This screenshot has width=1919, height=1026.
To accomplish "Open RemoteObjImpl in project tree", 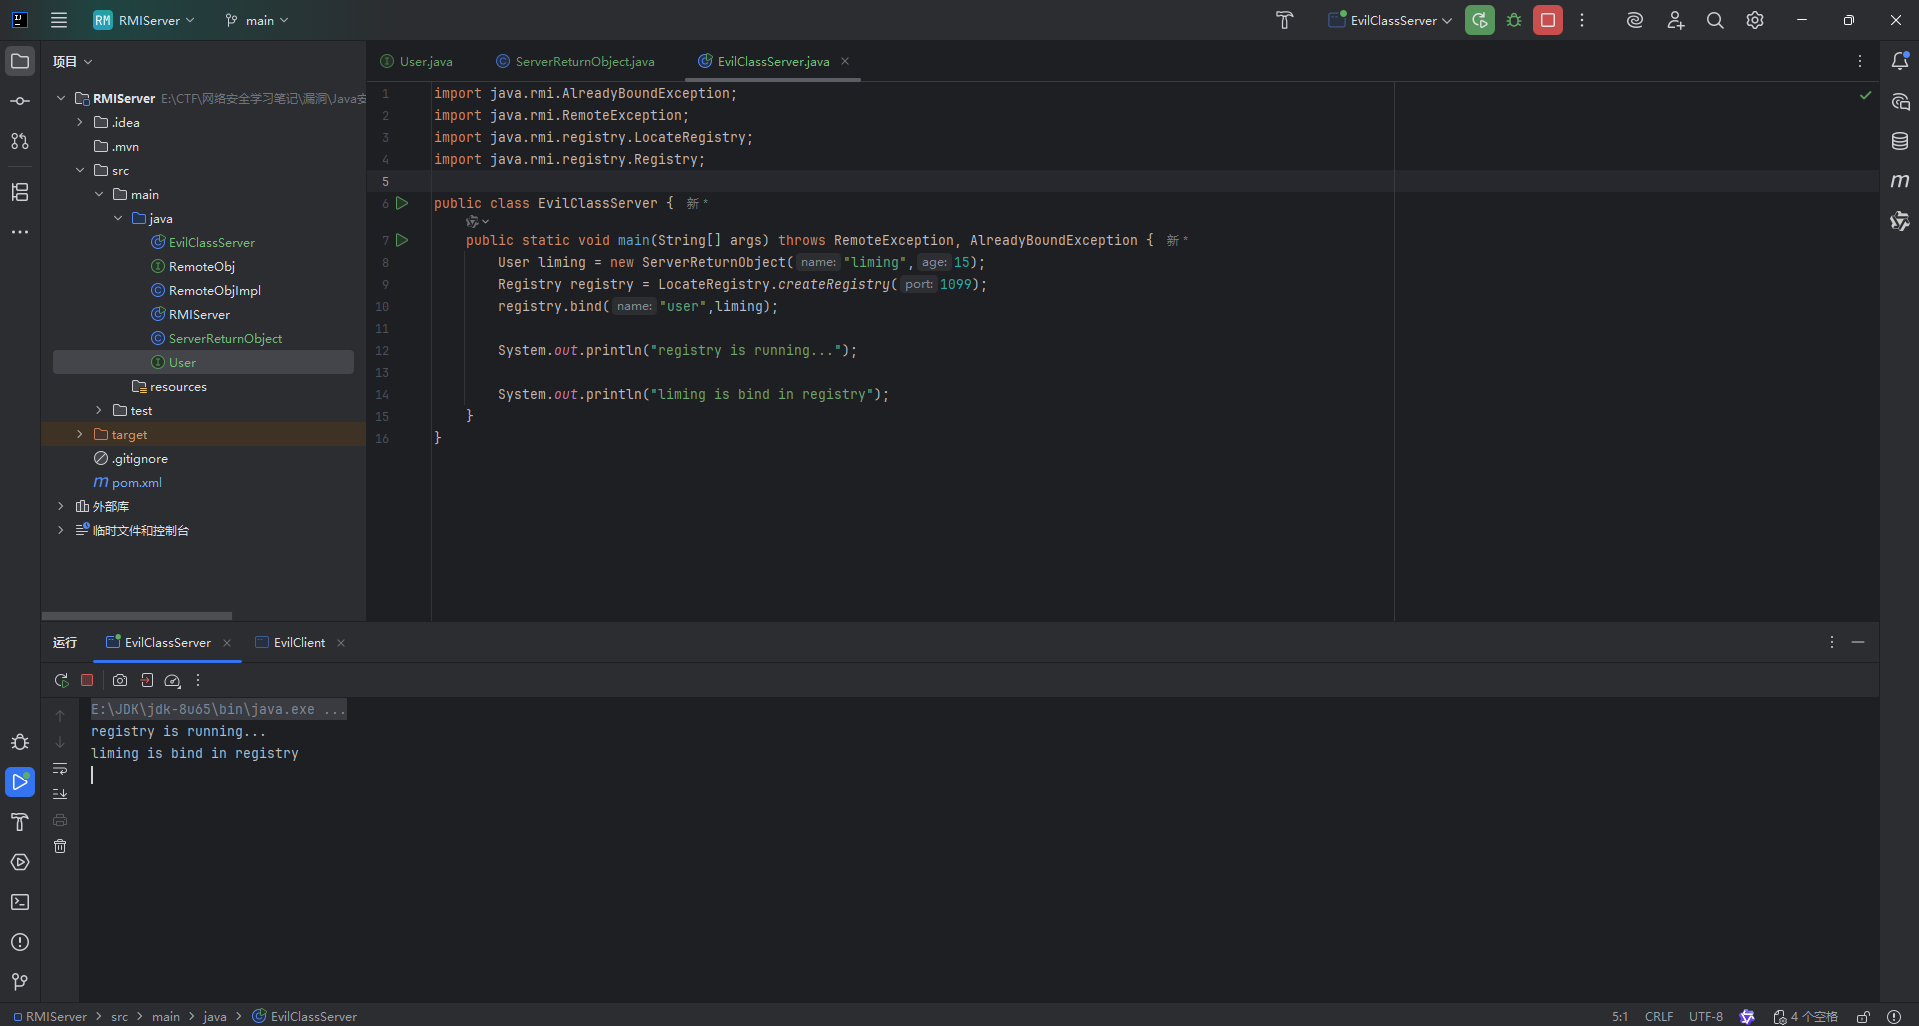I will (214, 291).
